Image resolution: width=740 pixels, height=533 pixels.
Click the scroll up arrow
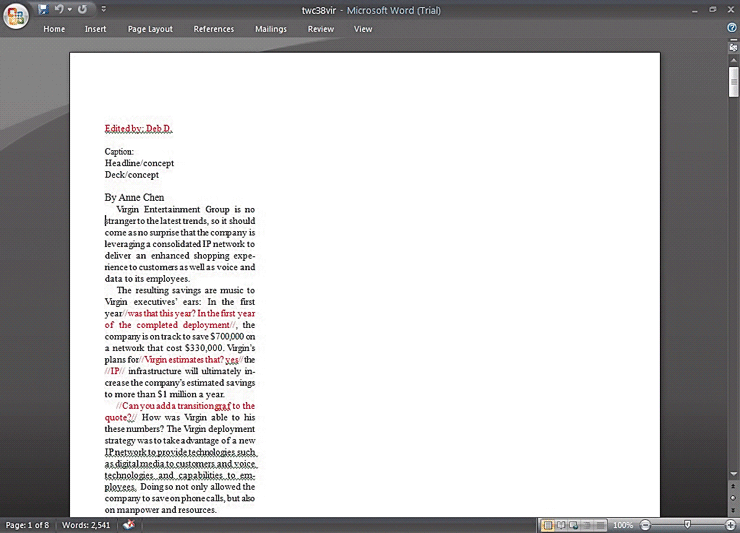pyautogui.click(x=733, y=60)
